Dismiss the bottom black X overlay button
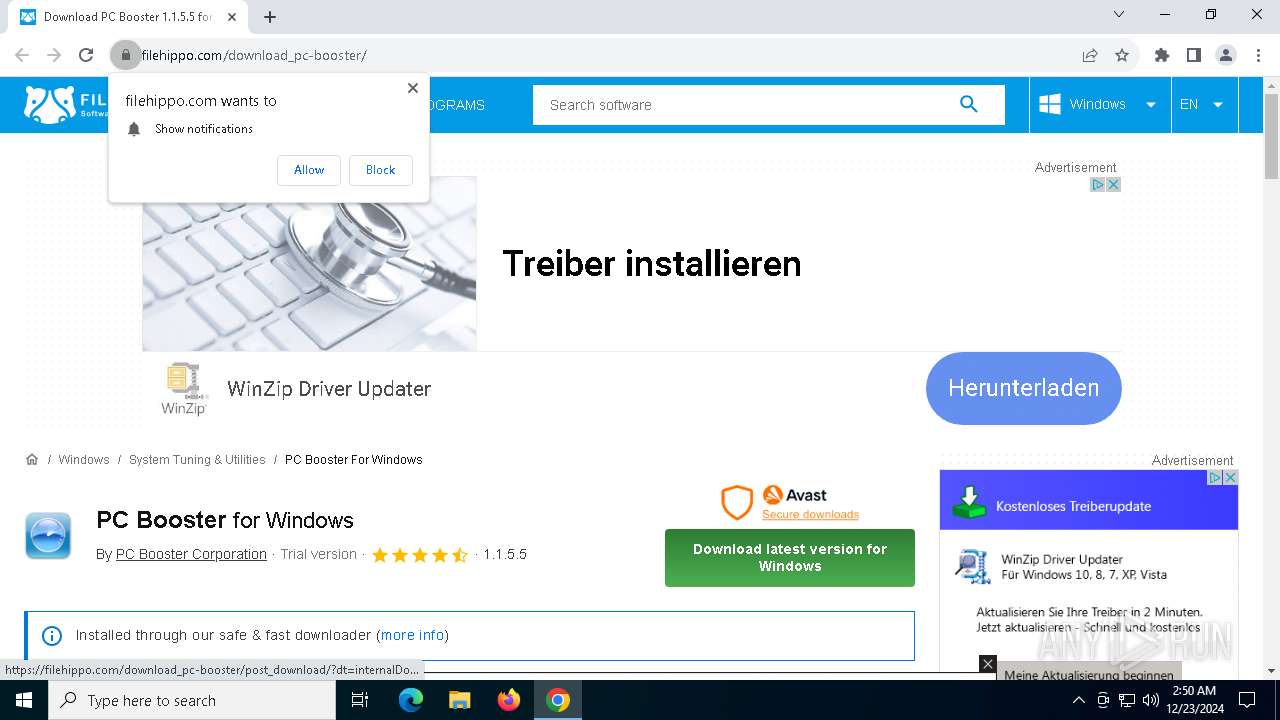The width and height of the screenshot is (1280, 720). 987,664
